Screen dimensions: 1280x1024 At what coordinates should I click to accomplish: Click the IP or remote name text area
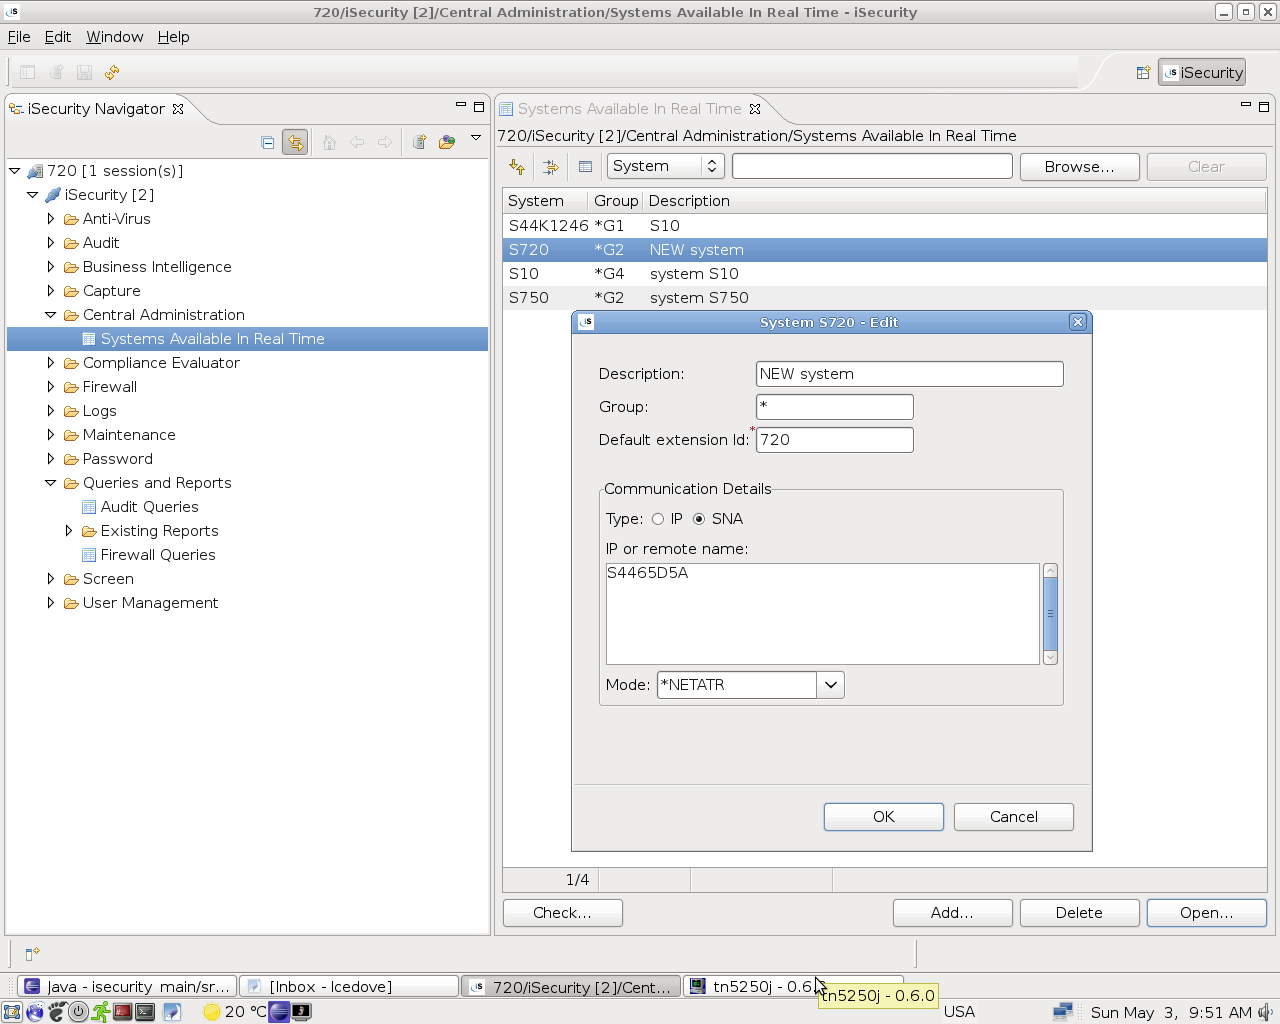click(823, 614)
